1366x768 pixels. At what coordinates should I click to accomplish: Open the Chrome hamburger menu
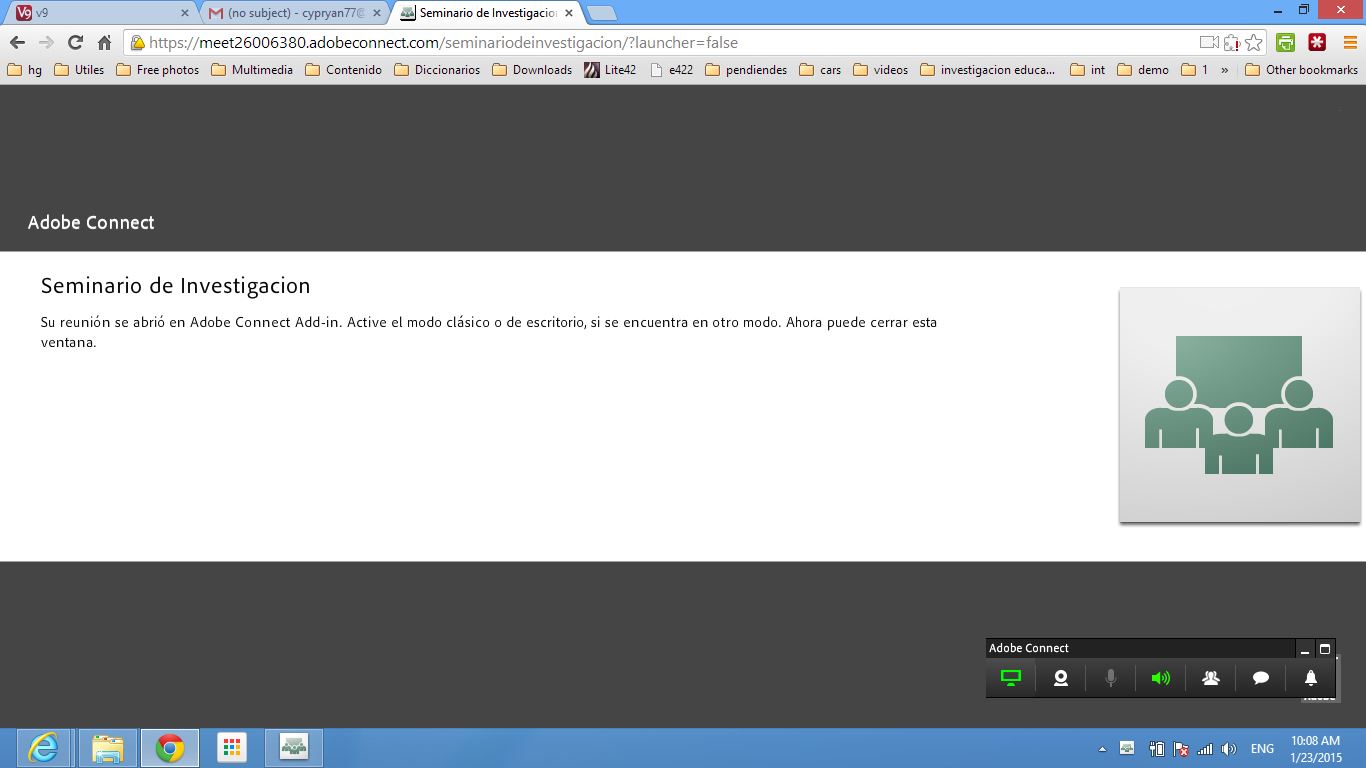(x=1350, y=42)
